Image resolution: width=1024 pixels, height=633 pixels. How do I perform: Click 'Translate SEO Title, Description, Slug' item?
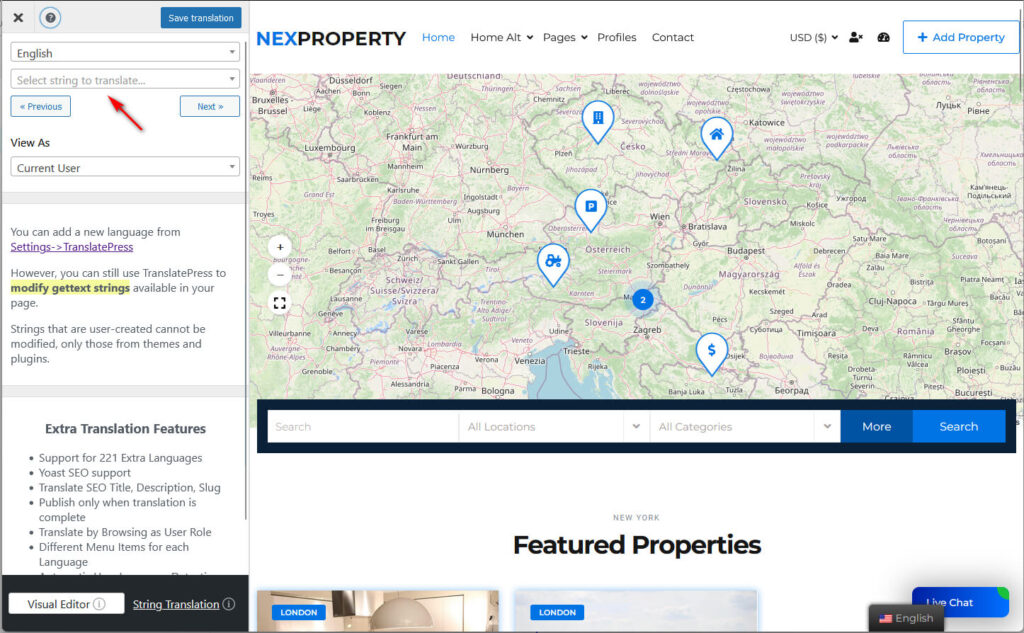[x=129, y=488]
